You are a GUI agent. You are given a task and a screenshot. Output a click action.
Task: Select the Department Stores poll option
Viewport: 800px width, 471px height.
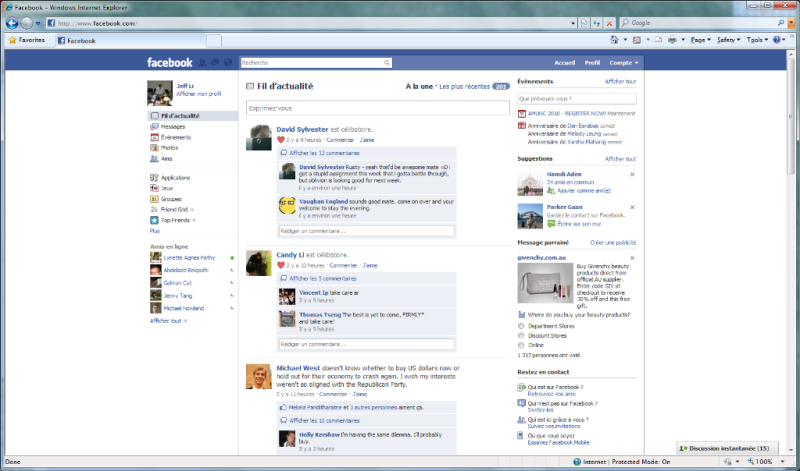(522, 326)
